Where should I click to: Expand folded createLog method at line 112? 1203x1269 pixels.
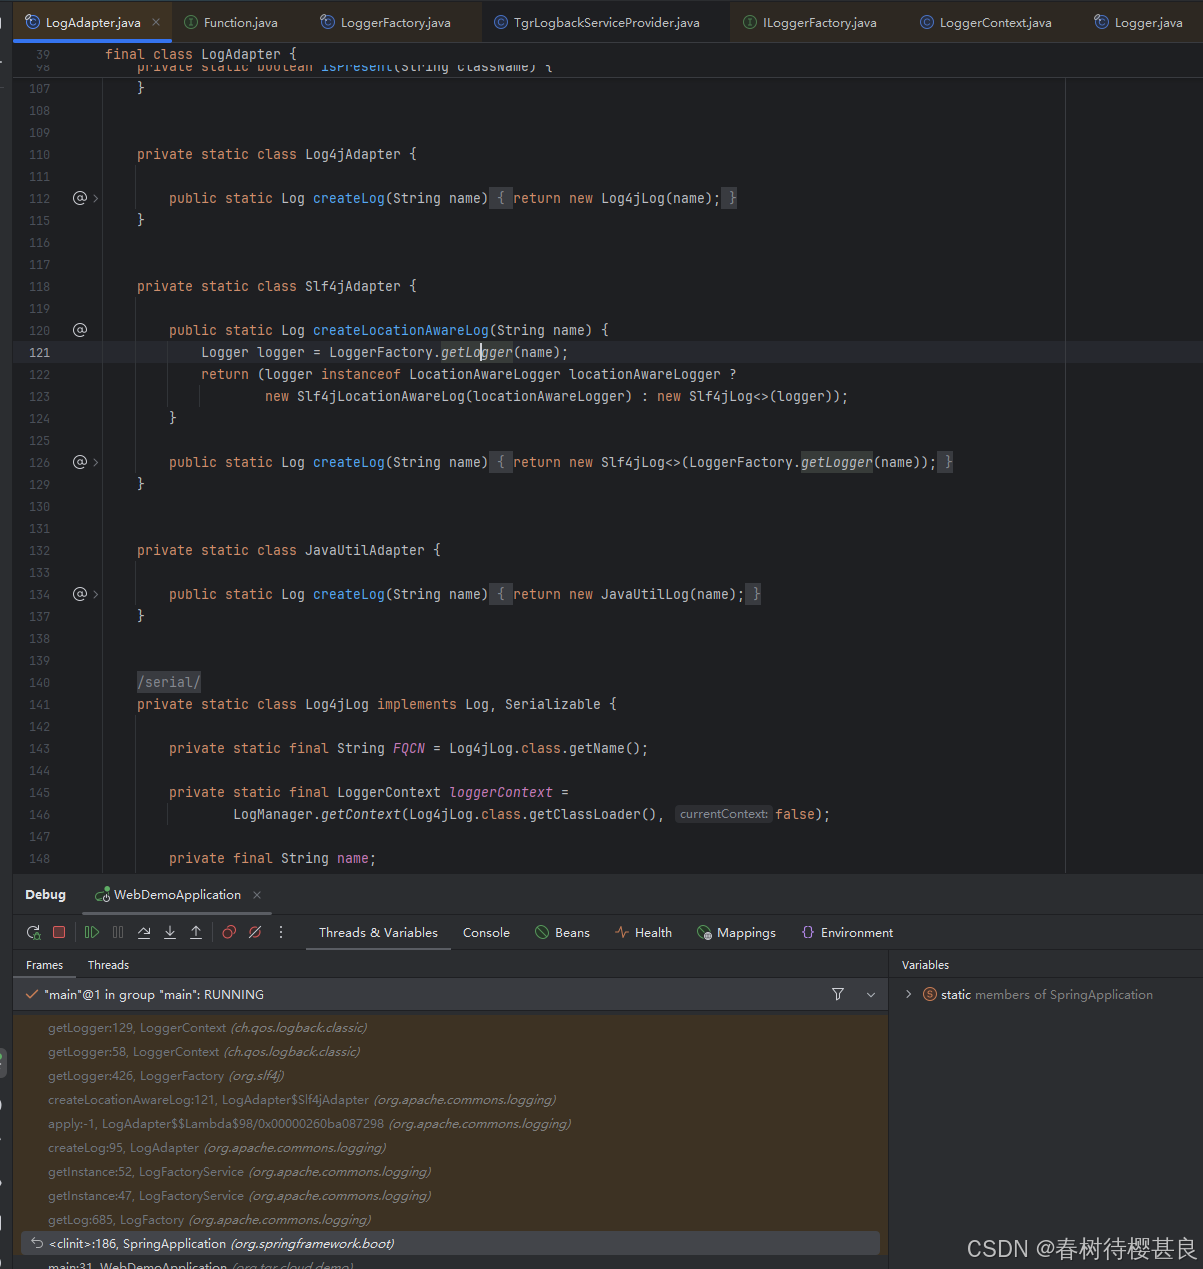point(96,198)
